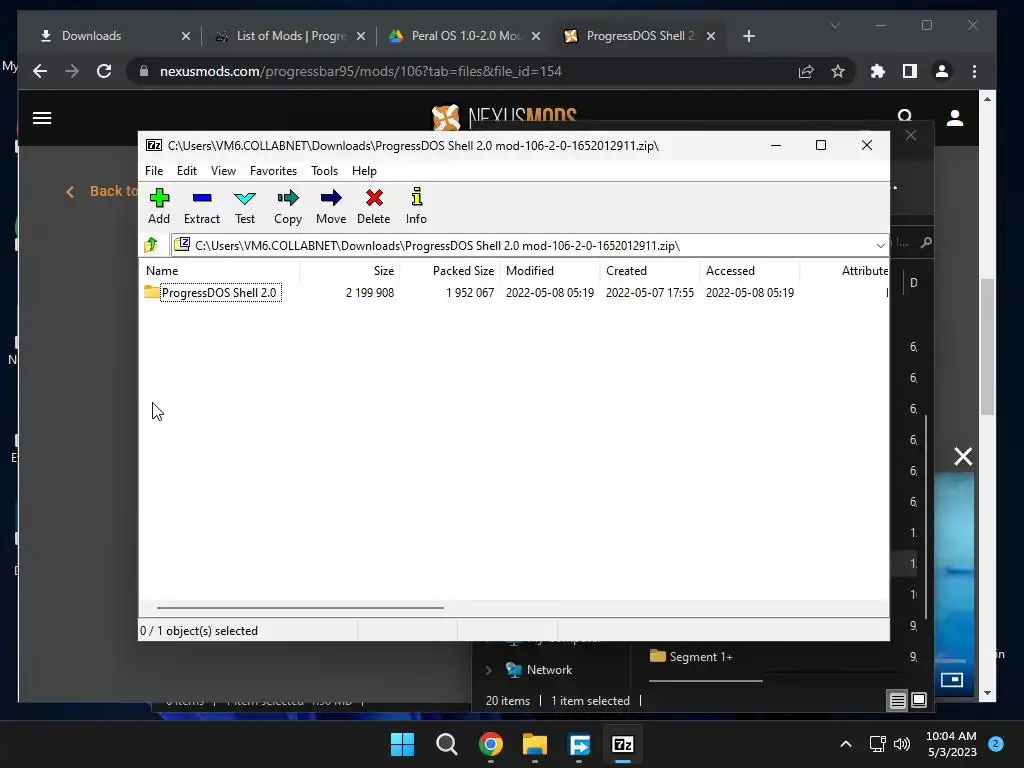The image size is (1024, 768).
Task: Switch Explorer to large icons view
Action: 919,701
